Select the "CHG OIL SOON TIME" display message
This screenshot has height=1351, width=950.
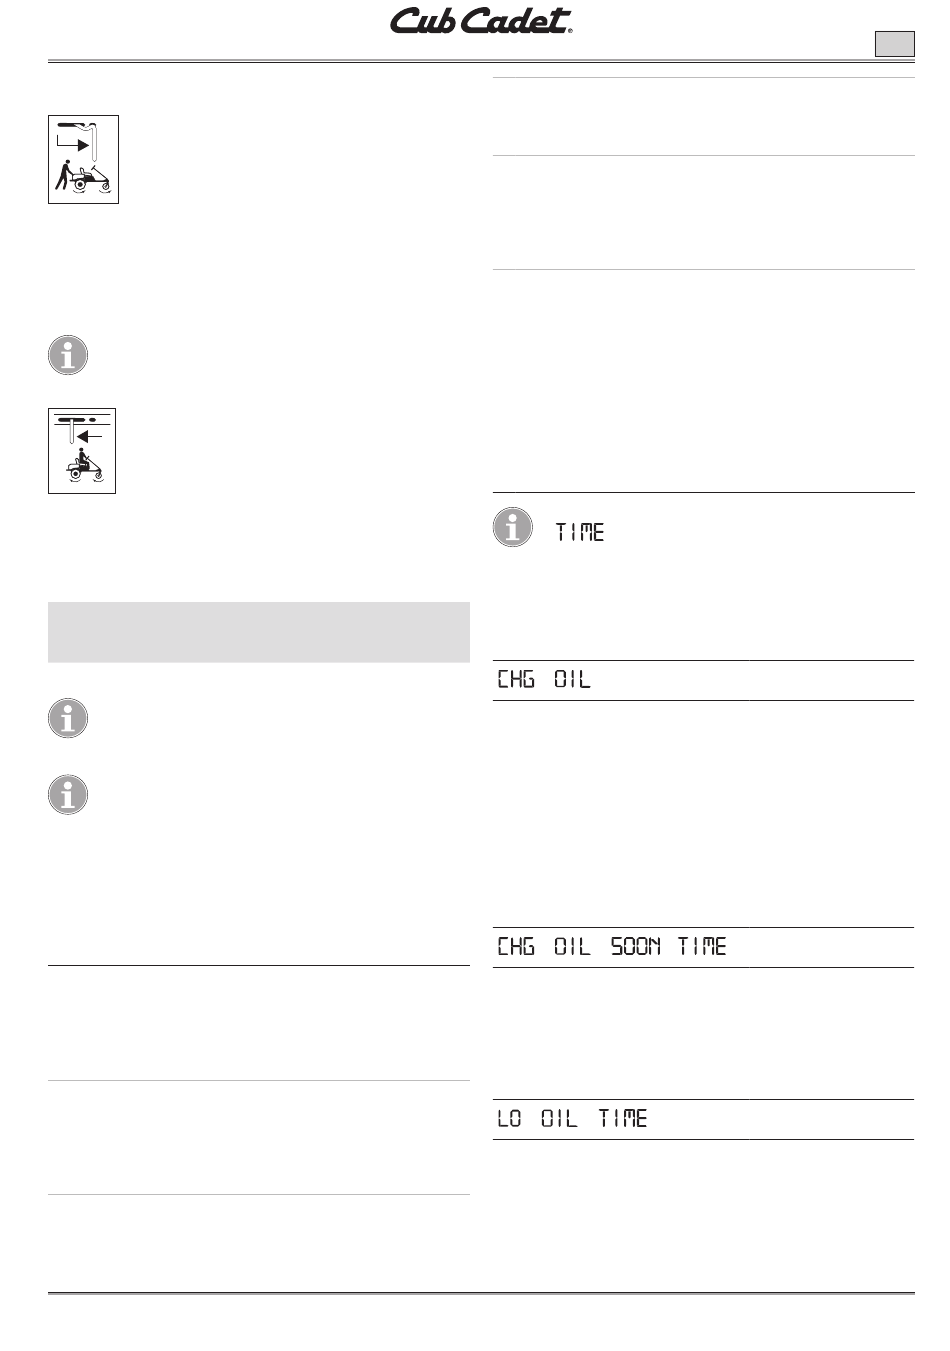612,947
